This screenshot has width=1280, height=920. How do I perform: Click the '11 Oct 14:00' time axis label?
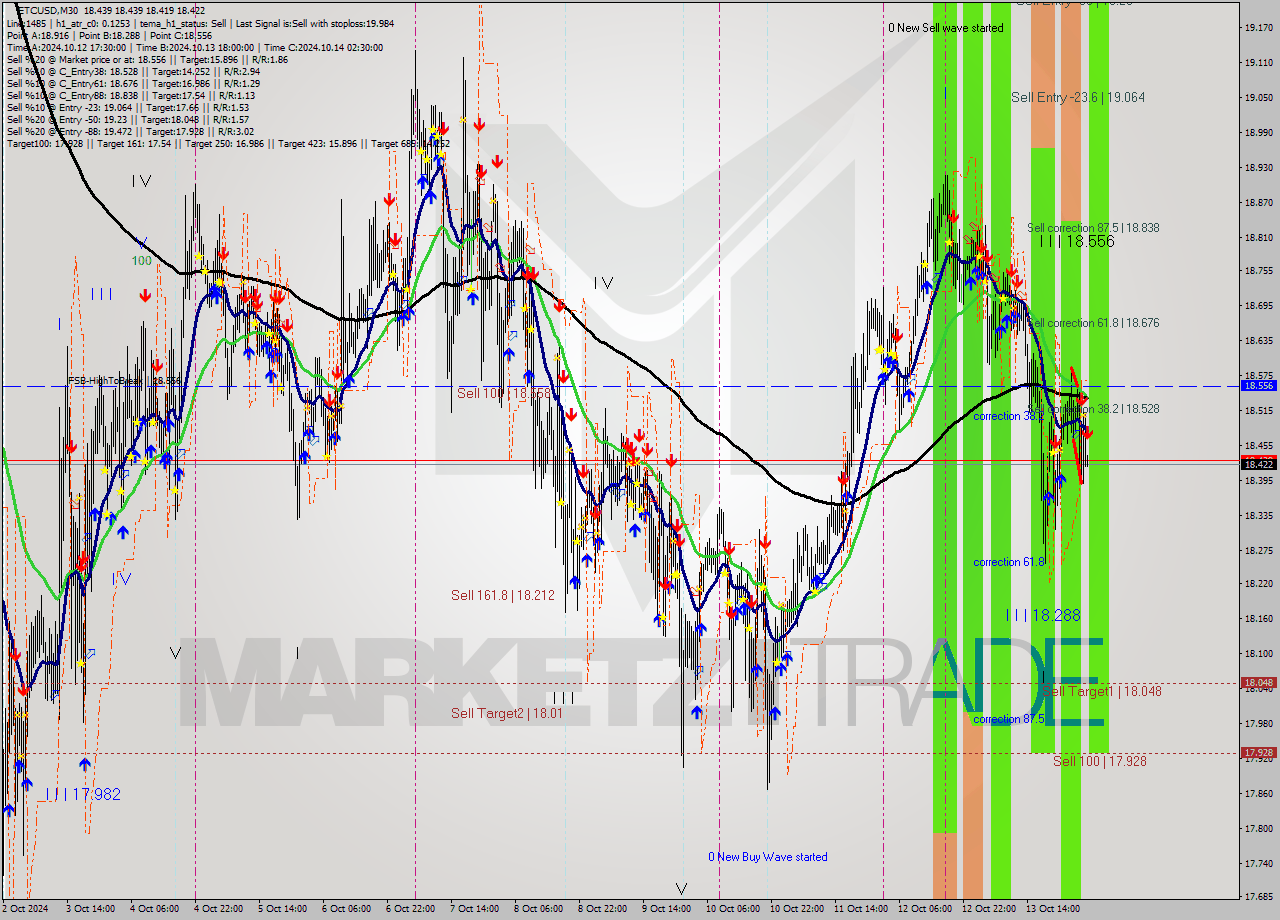tap(861, 909)
